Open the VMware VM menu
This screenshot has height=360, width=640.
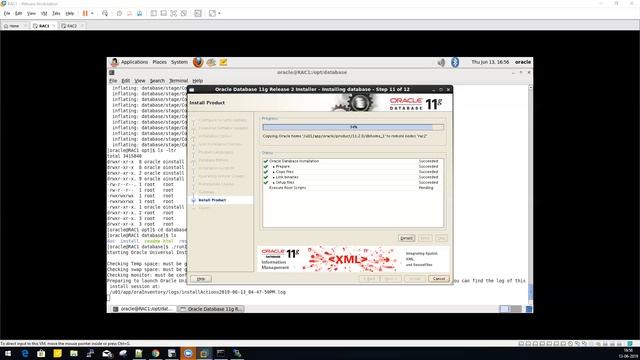(44, 13)
